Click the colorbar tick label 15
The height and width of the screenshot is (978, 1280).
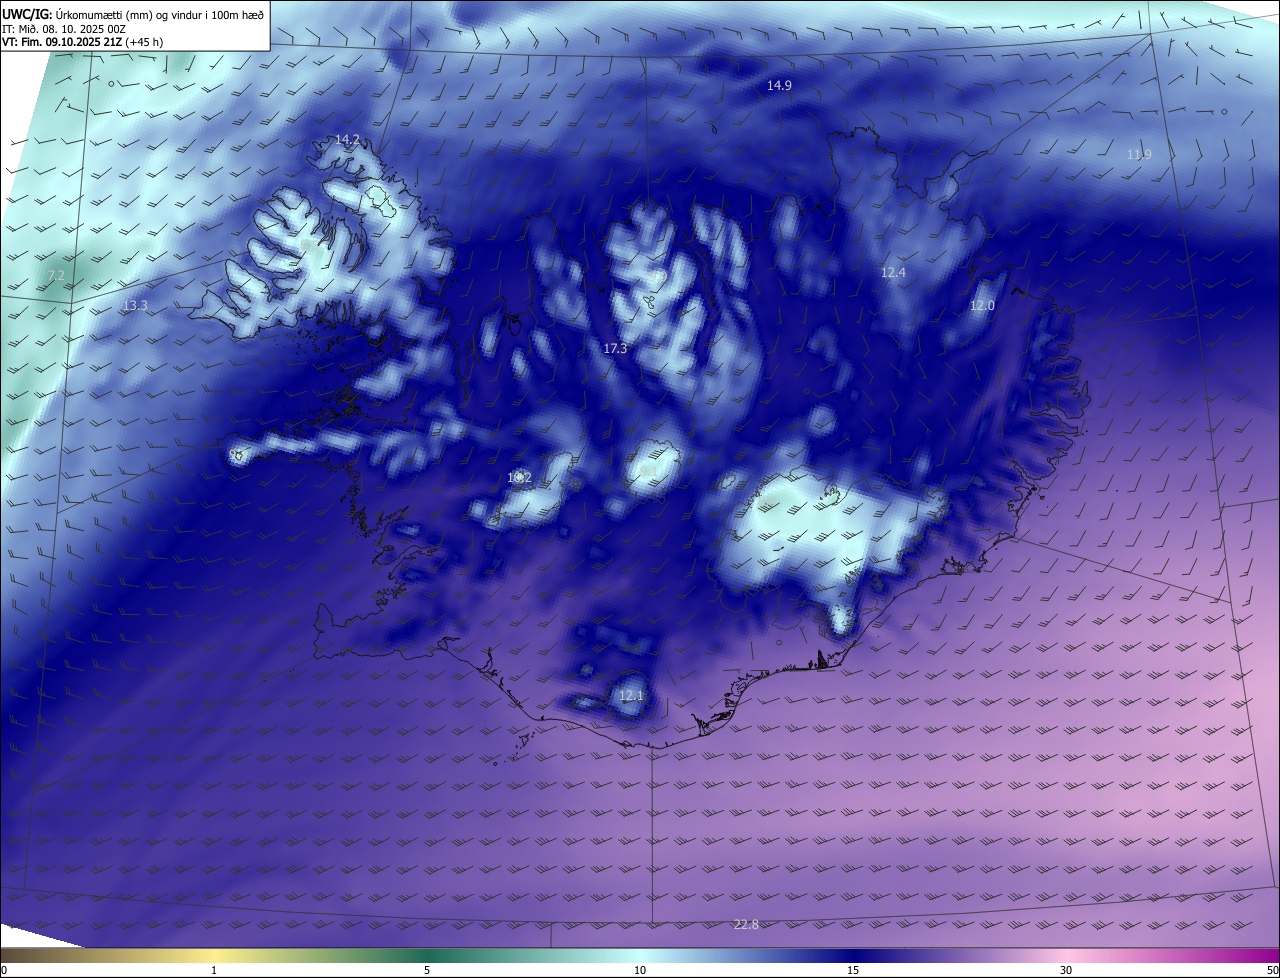tap(853, 970)
